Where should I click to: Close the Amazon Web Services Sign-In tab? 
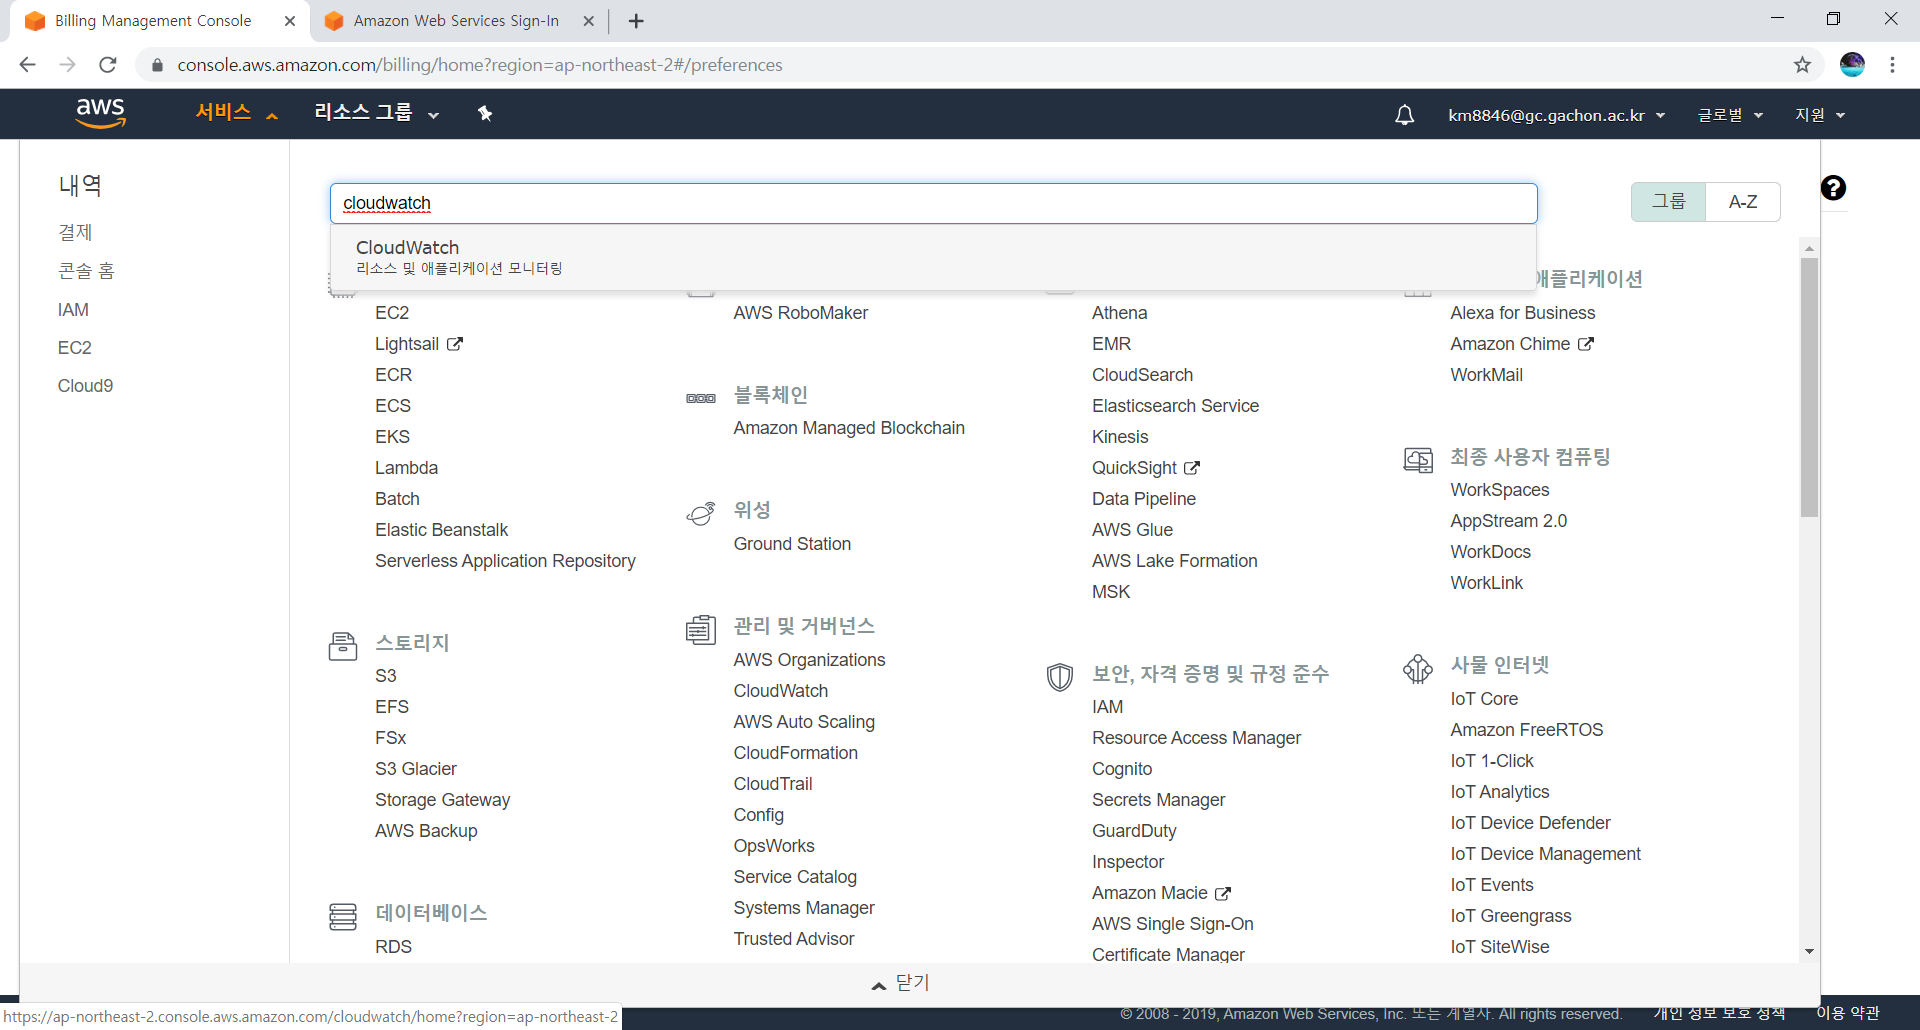tap(588, 21)
